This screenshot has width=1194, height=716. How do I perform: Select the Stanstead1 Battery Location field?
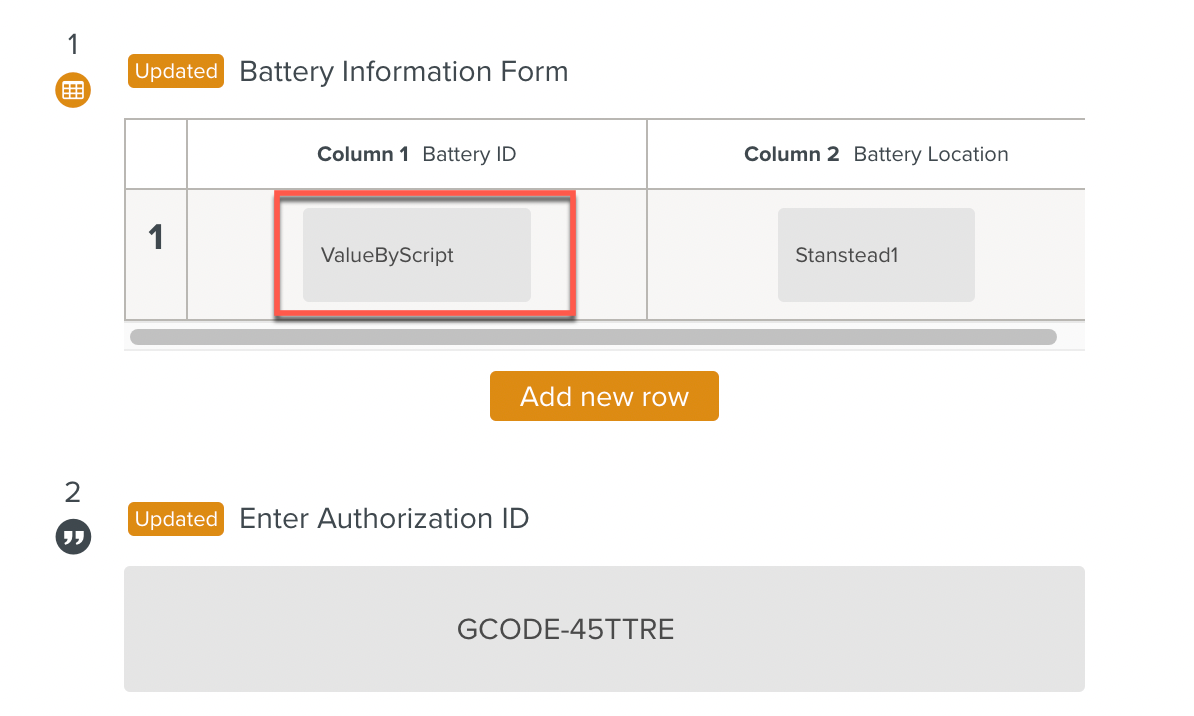[876, 255]
